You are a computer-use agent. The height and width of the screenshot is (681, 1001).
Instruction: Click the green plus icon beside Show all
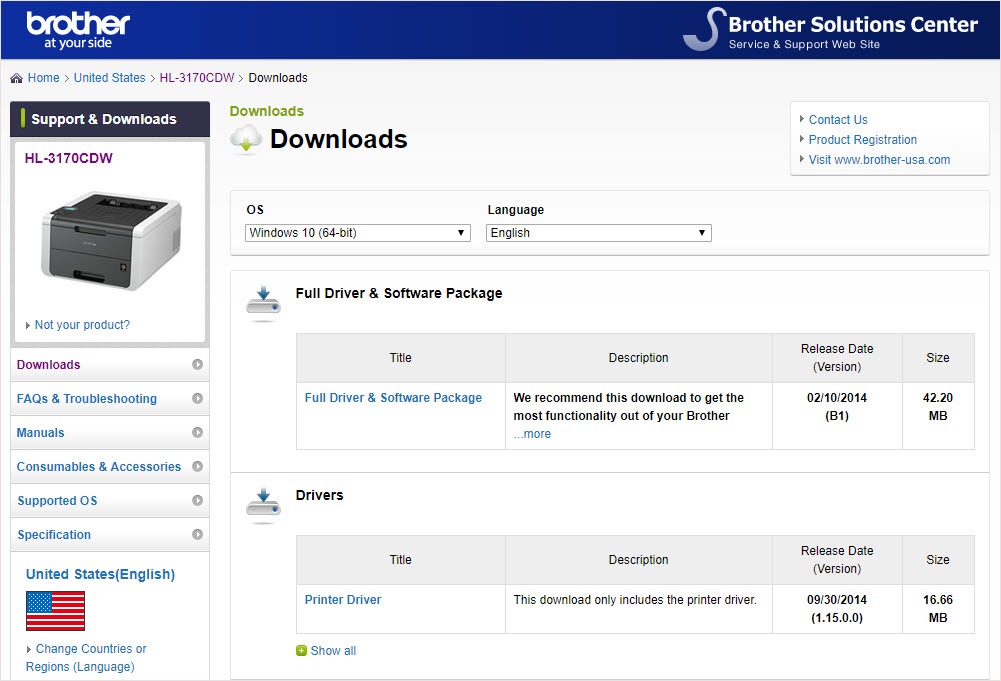pos(301,650)
